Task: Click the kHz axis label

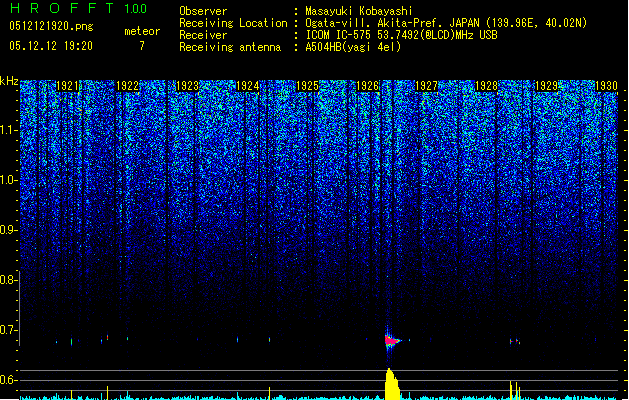Action: coord(9,81)
